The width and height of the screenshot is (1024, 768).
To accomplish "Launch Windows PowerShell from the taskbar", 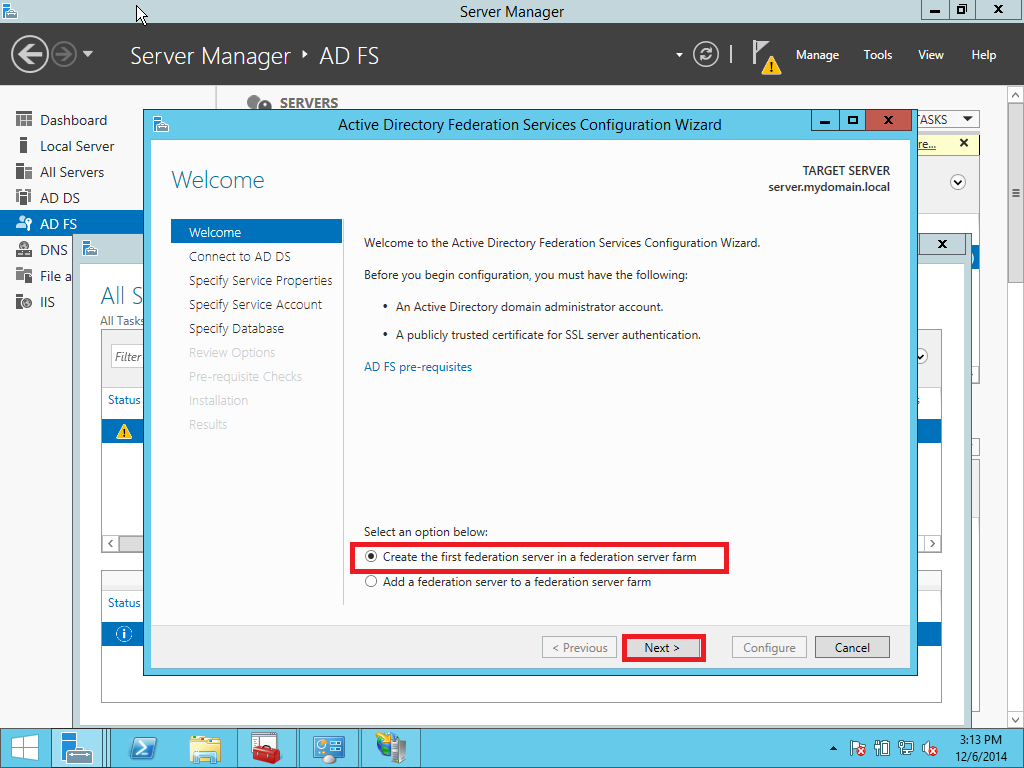I will (x=143, y=747).
